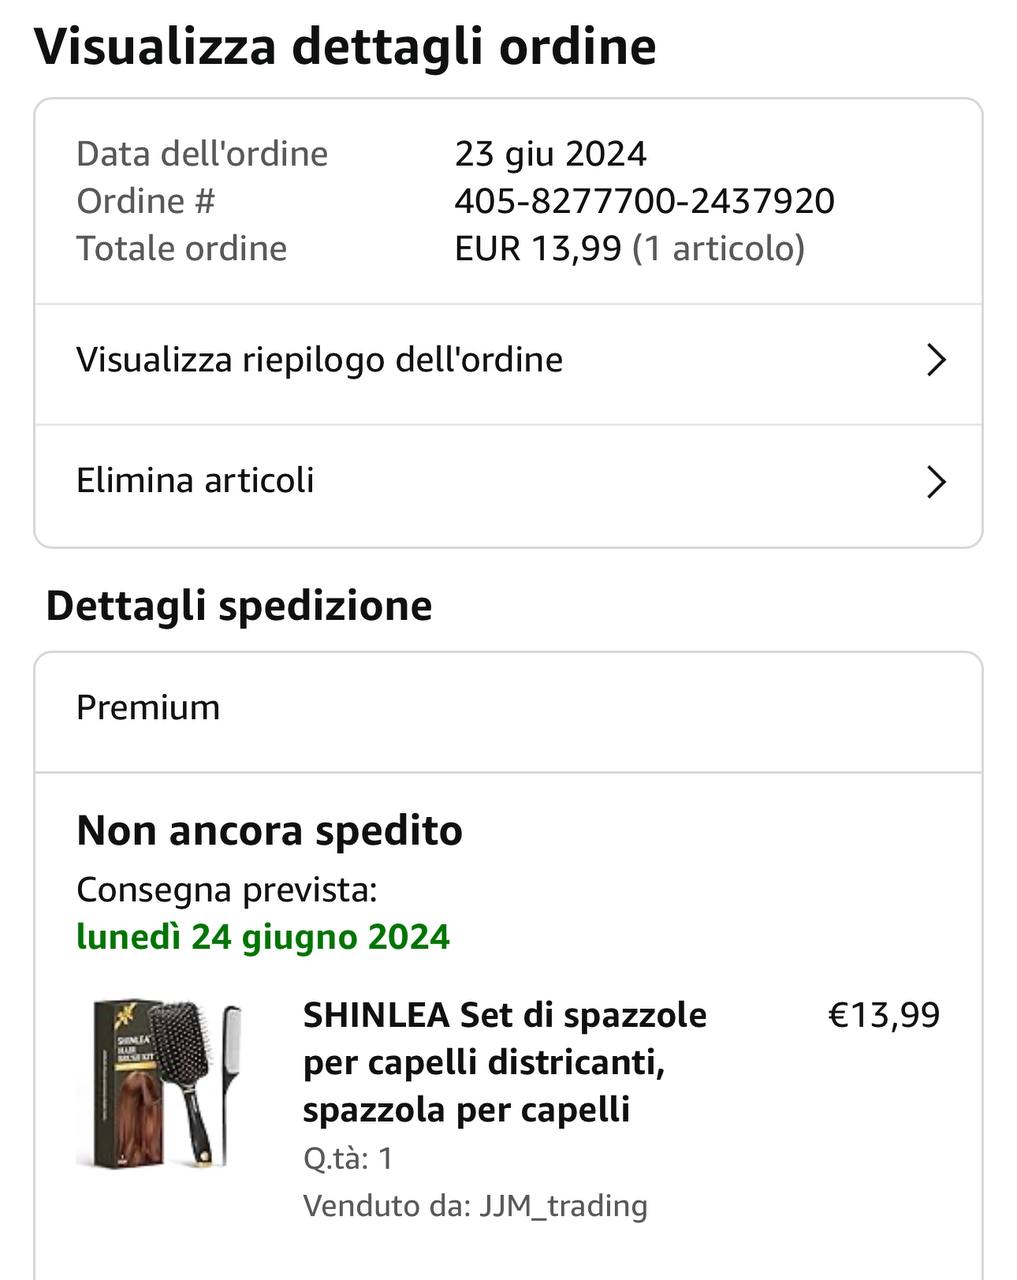Click the Visualizza dettagli ordine page title

[x=345, y=47]
